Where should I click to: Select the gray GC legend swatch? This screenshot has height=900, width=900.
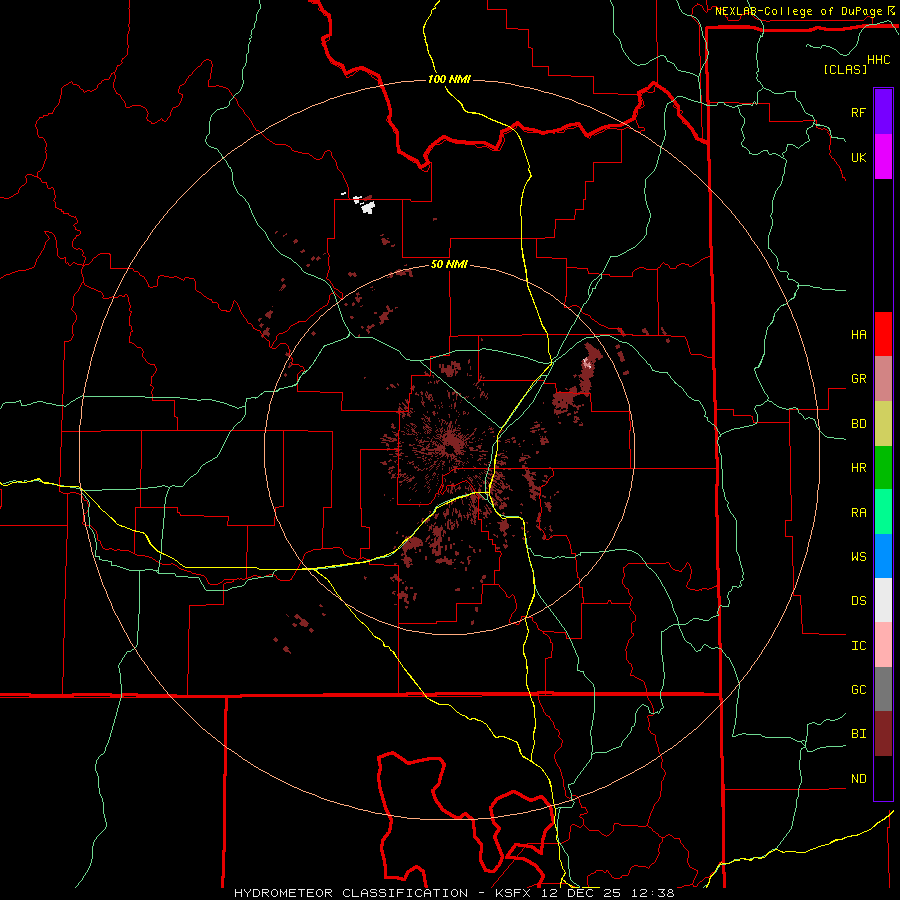point(883,689)
